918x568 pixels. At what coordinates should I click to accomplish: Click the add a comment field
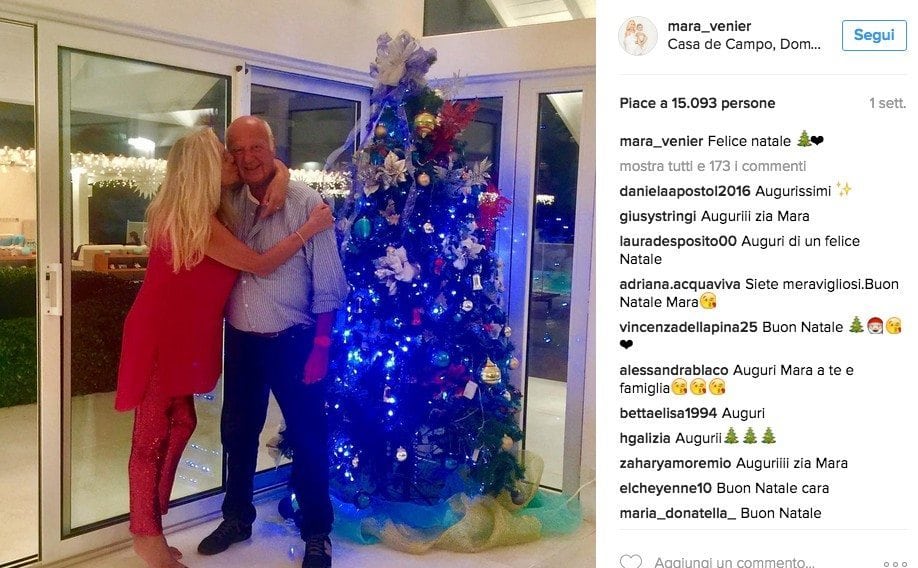click(x=734, y=562)
